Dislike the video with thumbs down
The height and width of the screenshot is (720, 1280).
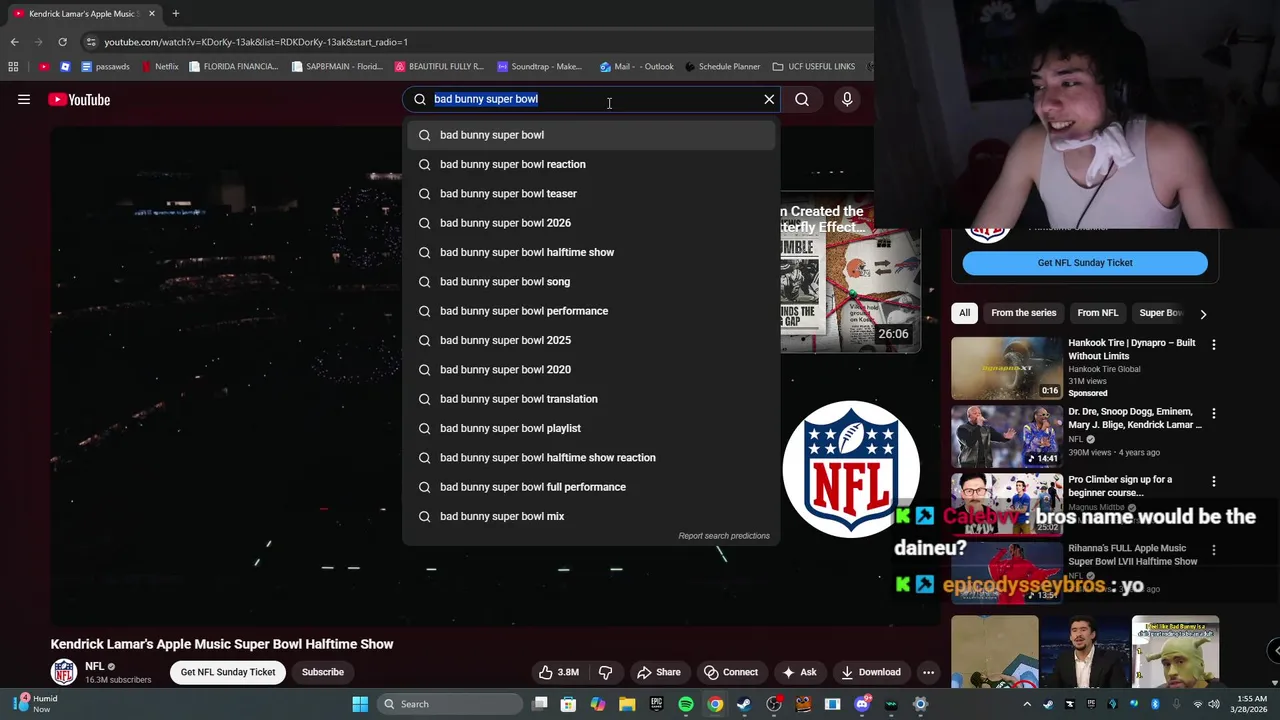coord(605,672)
